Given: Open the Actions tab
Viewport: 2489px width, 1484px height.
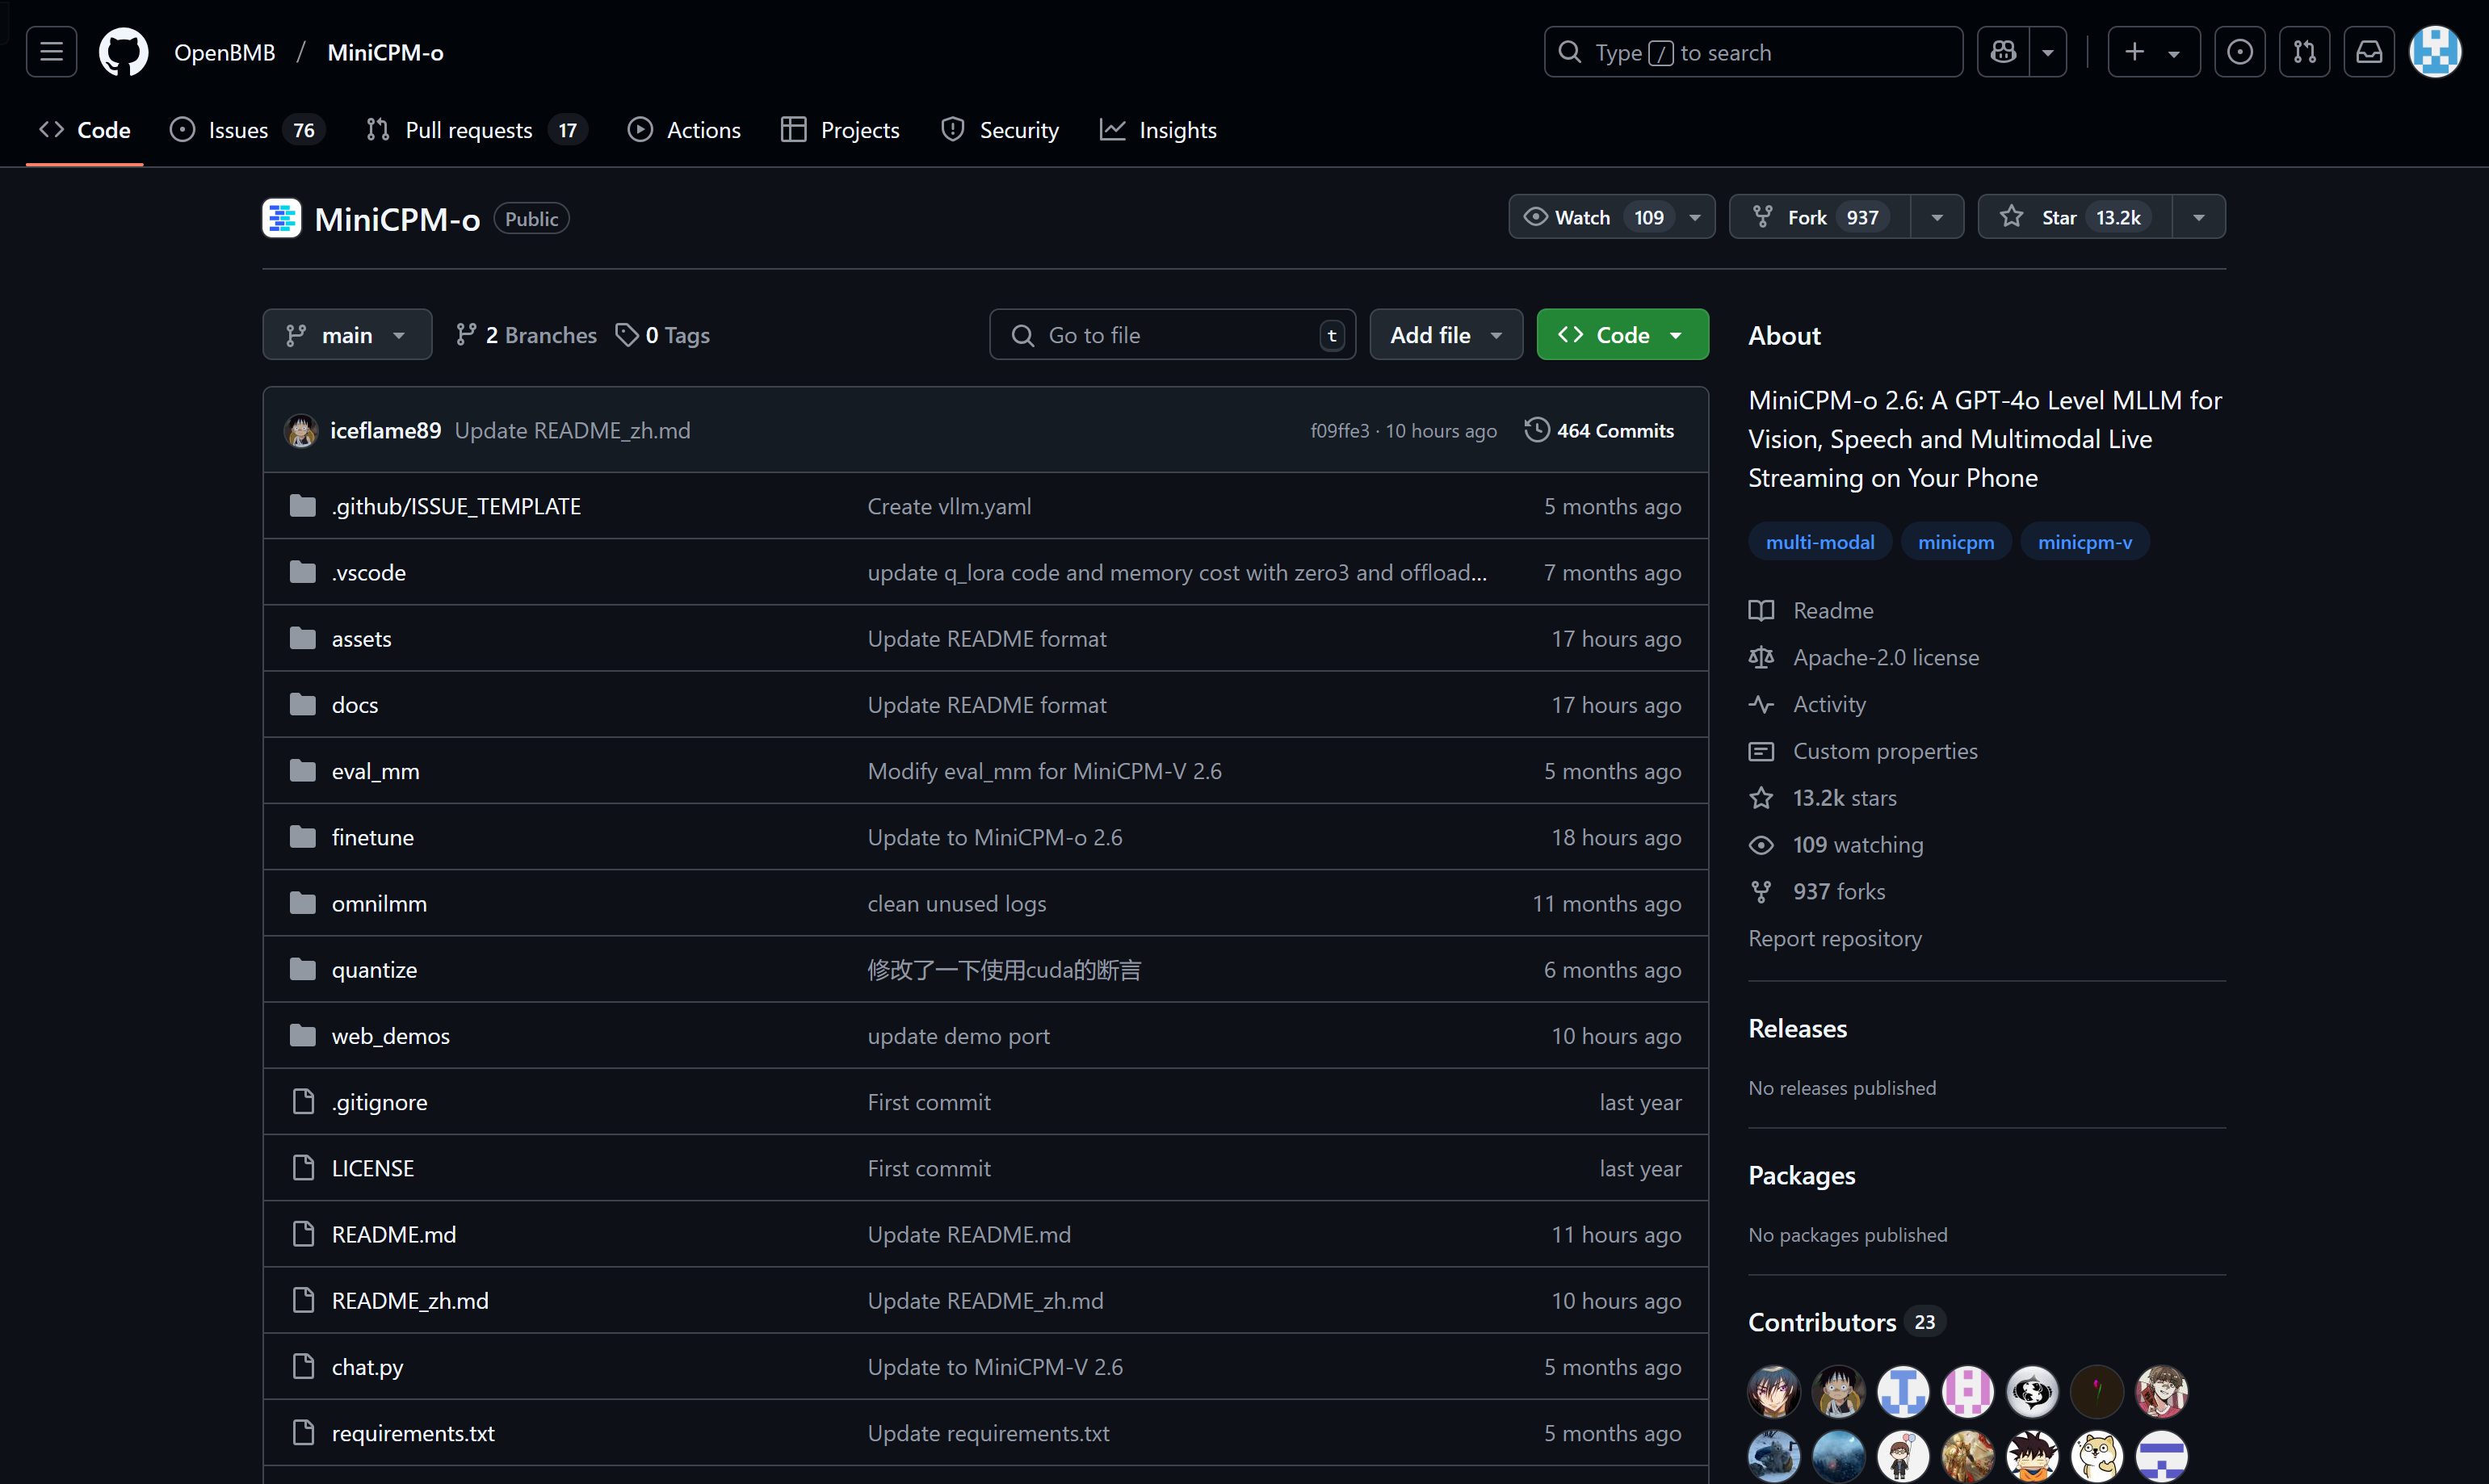Looking at the screenshot, I should tap(684, 130).
